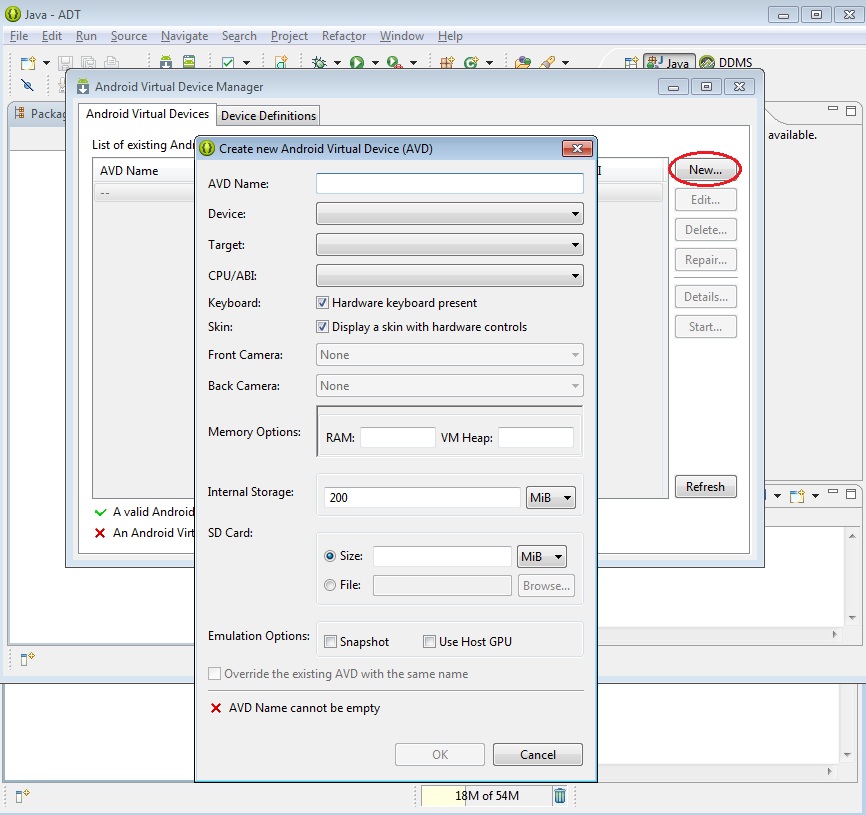Expand the Debug toolbar dropdown arrow

(x=337, y=63)
